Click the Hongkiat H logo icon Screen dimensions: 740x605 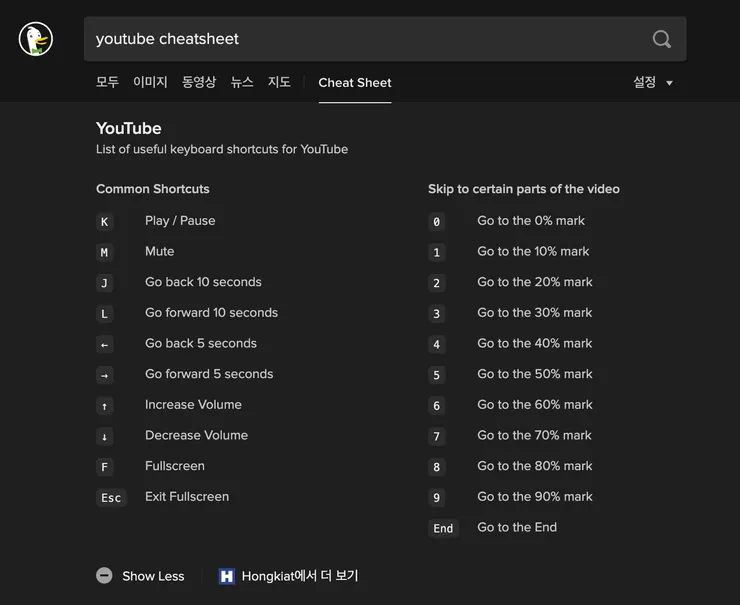coord(227,576)
